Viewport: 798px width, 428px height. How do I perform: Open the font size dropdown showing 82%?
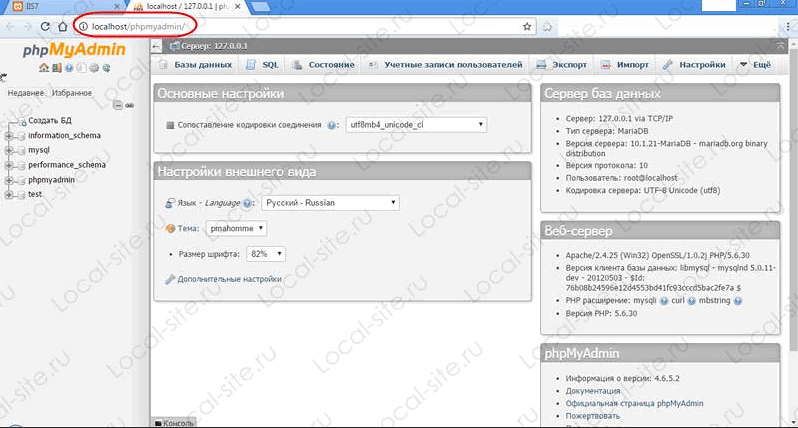click(265, 254)
